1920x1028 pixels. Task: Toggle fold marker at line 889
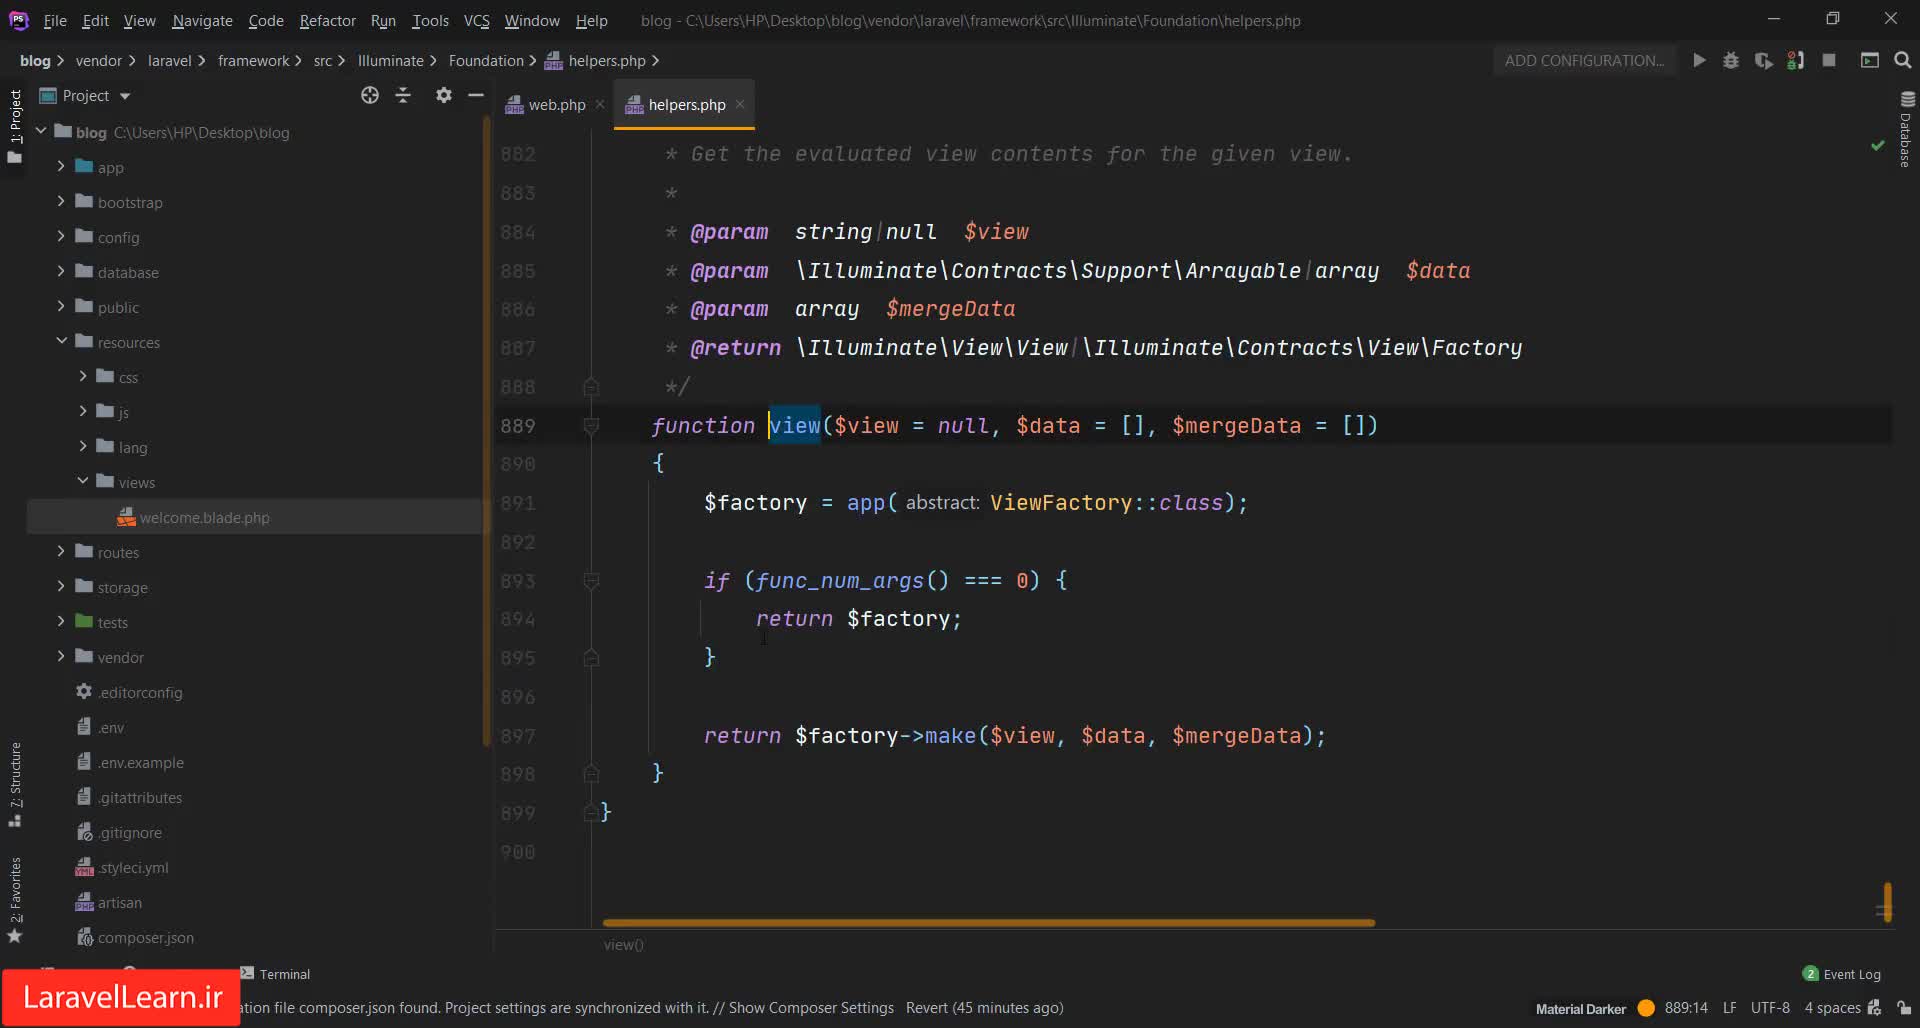coord(591,426)
